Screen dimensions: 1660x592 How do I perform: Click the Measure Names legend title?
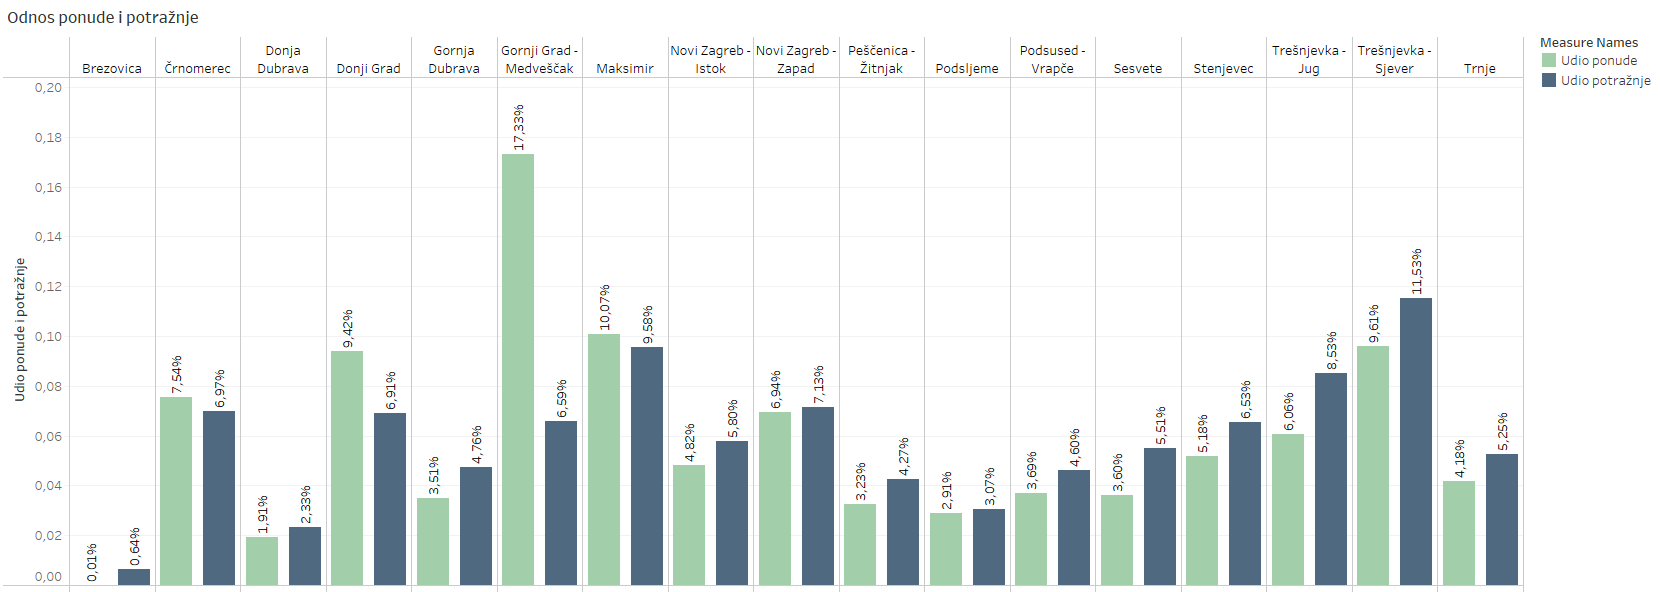[x=1588, y=43]
